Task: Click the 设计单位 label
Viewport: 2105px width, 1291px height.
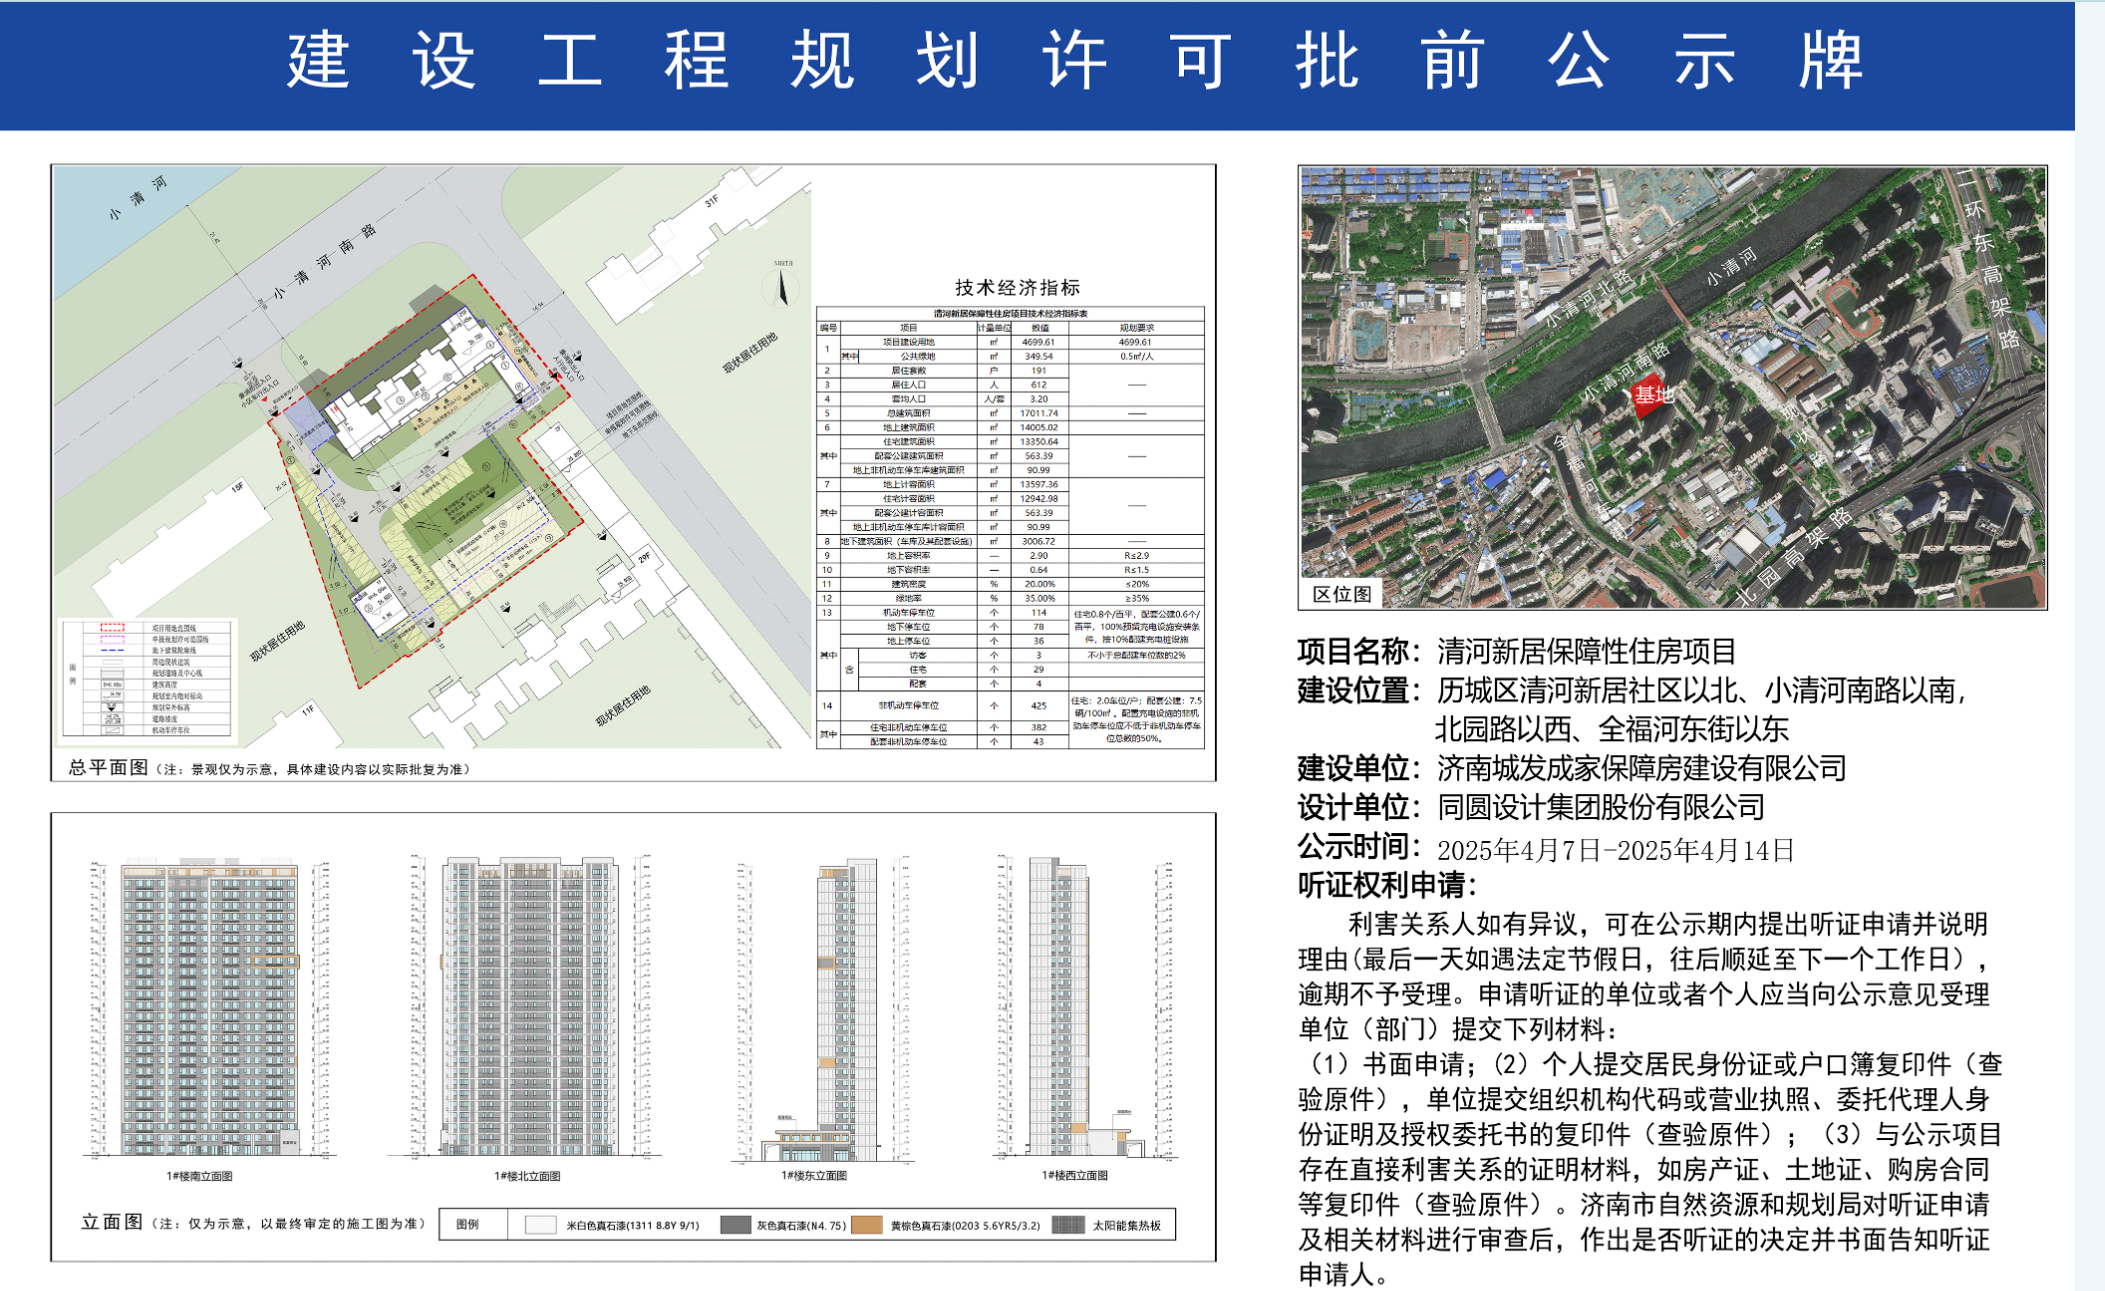Action: tap(1358, 807)
